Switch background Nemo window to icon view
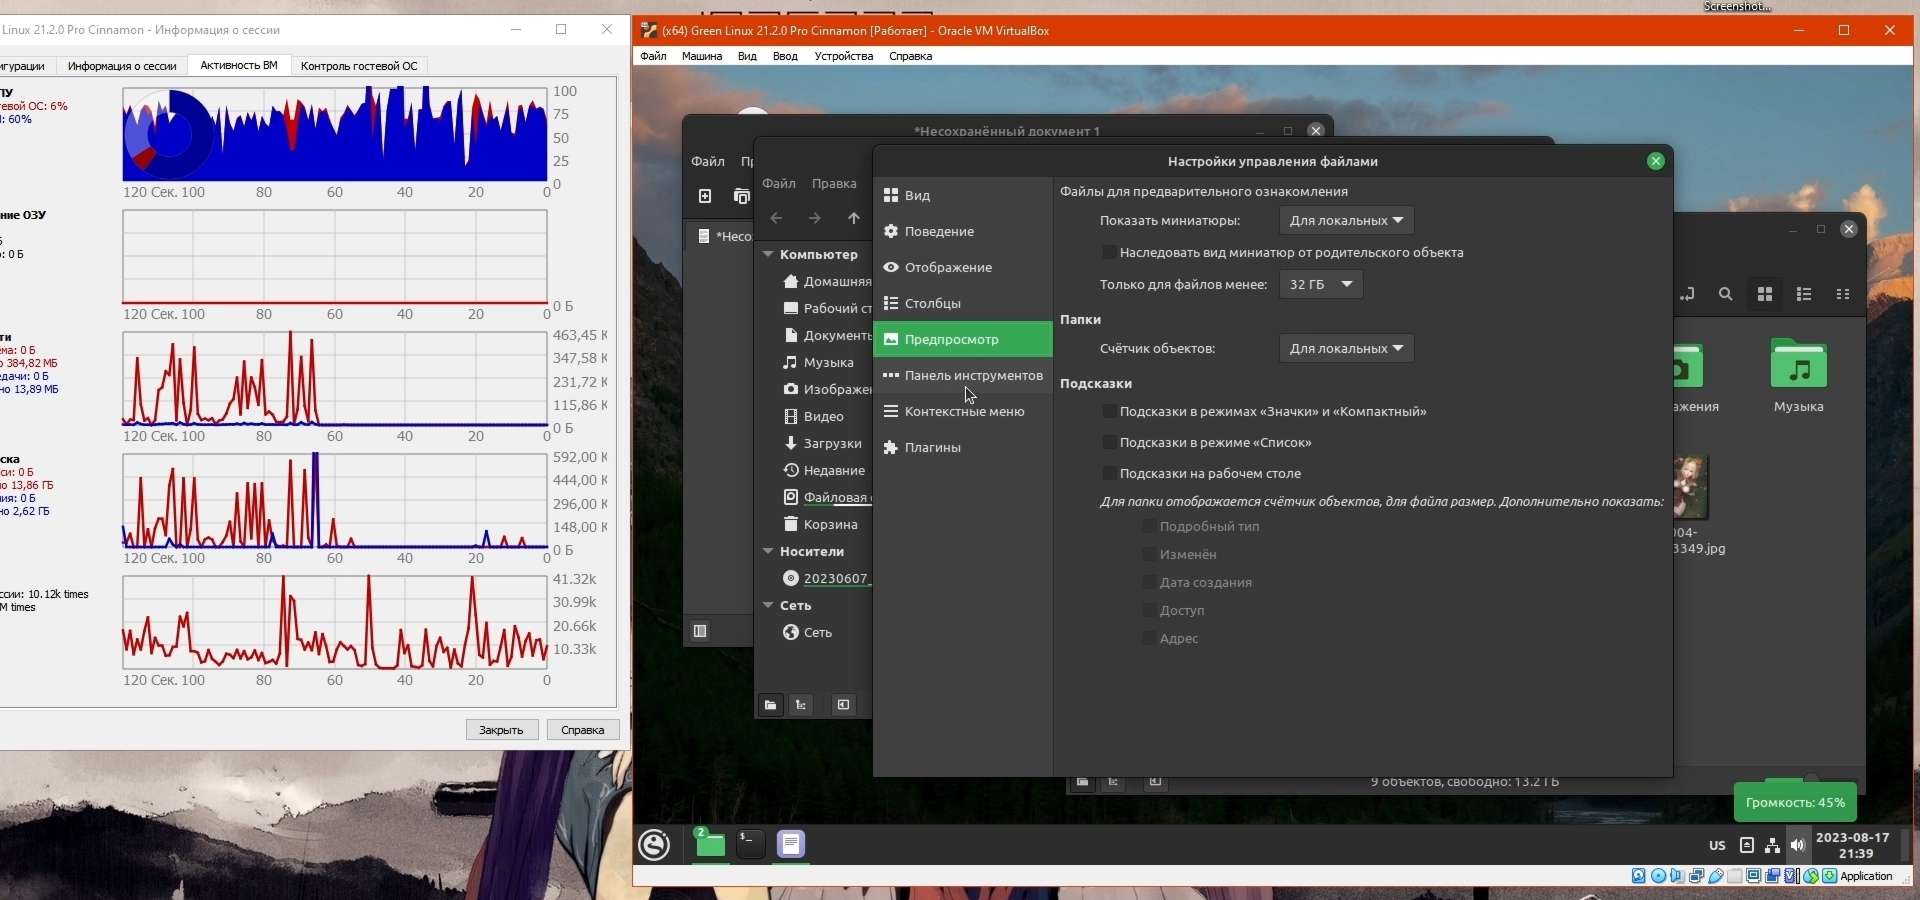This screenshot has height=900, width=1920. [x=1765, y=294]
